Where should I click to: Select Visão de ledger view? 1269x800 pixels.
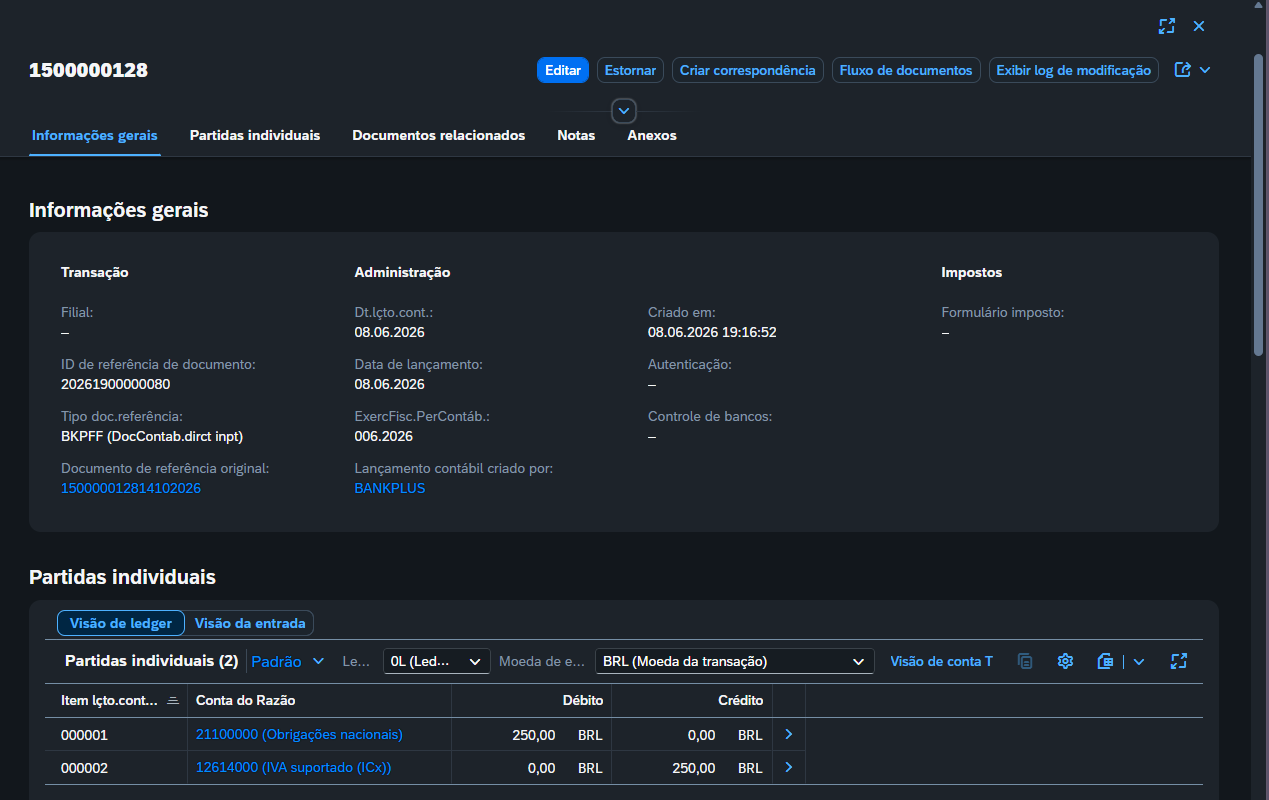point(121,623)
